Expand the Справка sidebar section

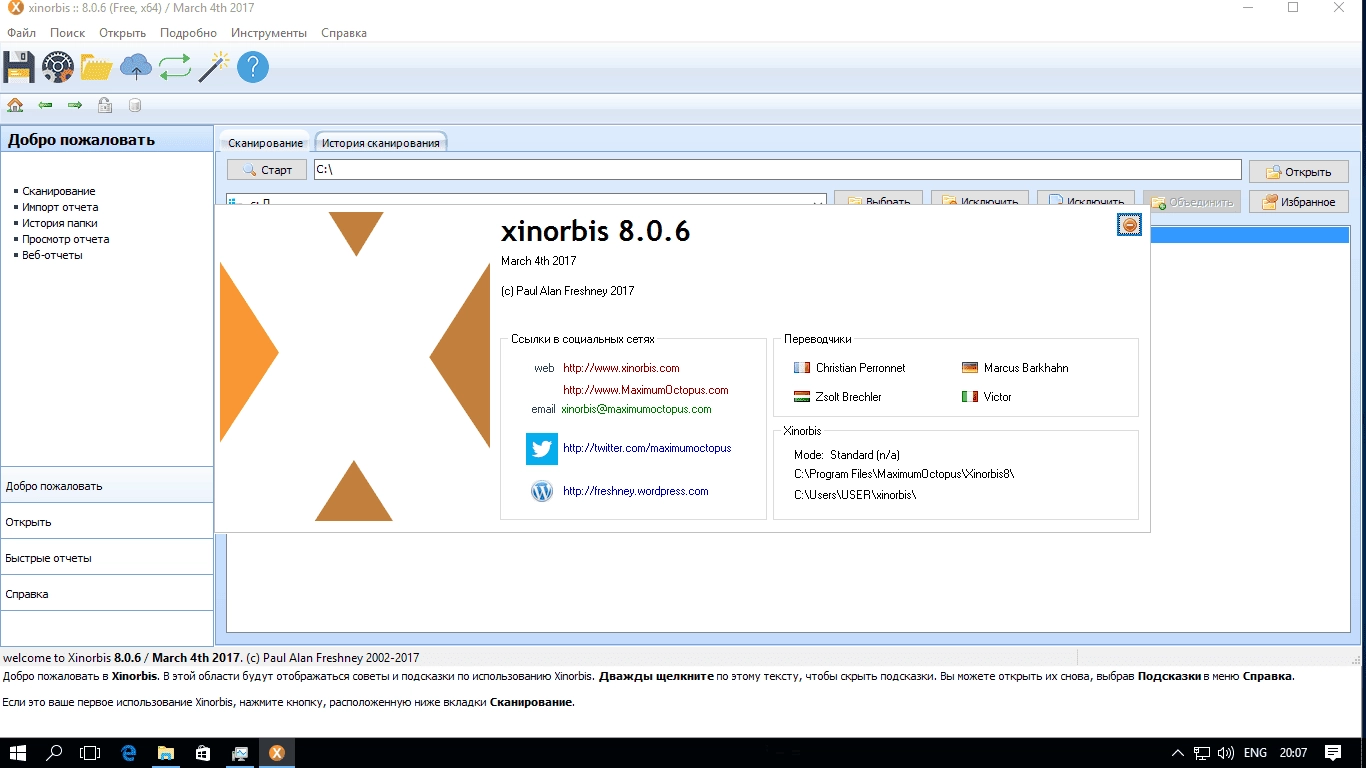(x=107, y=593)
